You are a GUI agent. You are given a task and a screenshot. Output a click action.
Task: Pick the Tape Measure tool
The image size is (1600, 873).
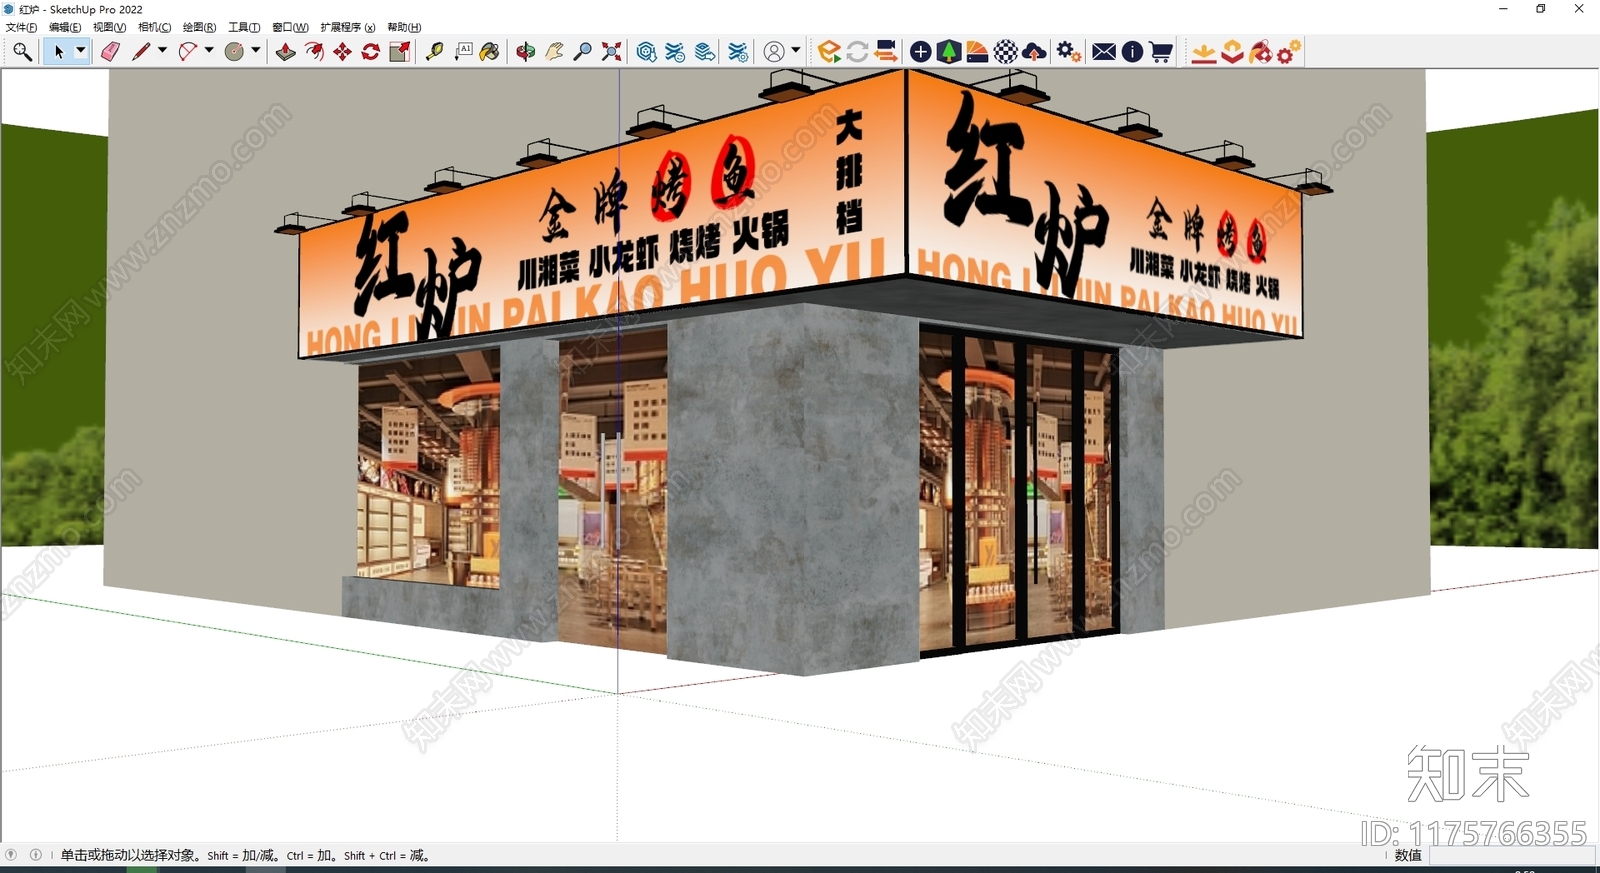coord(434,52)
